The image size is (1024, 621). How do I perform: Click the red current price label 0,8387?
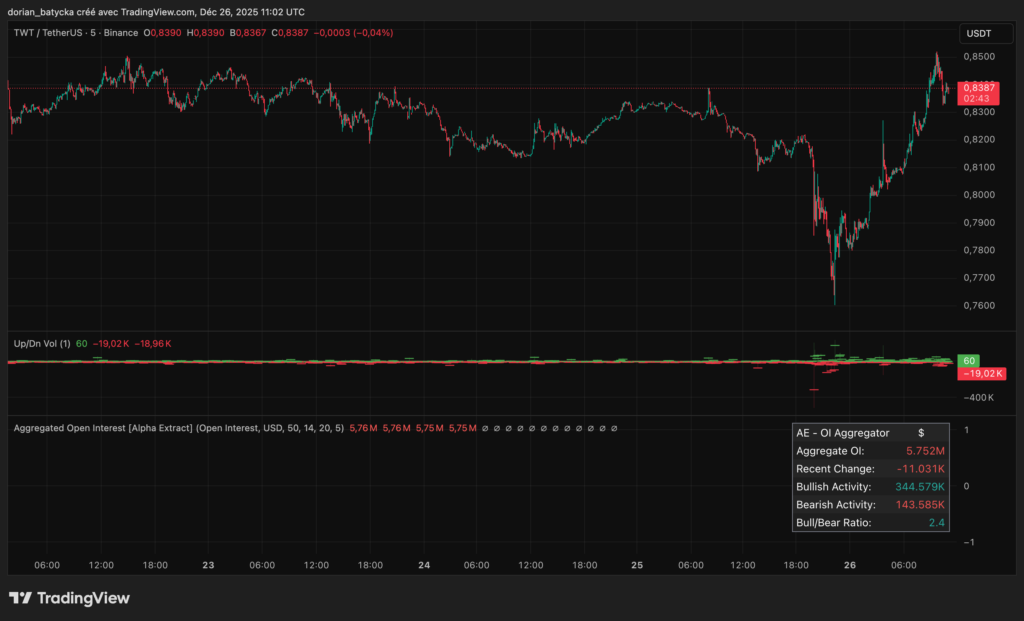[975, 88]
